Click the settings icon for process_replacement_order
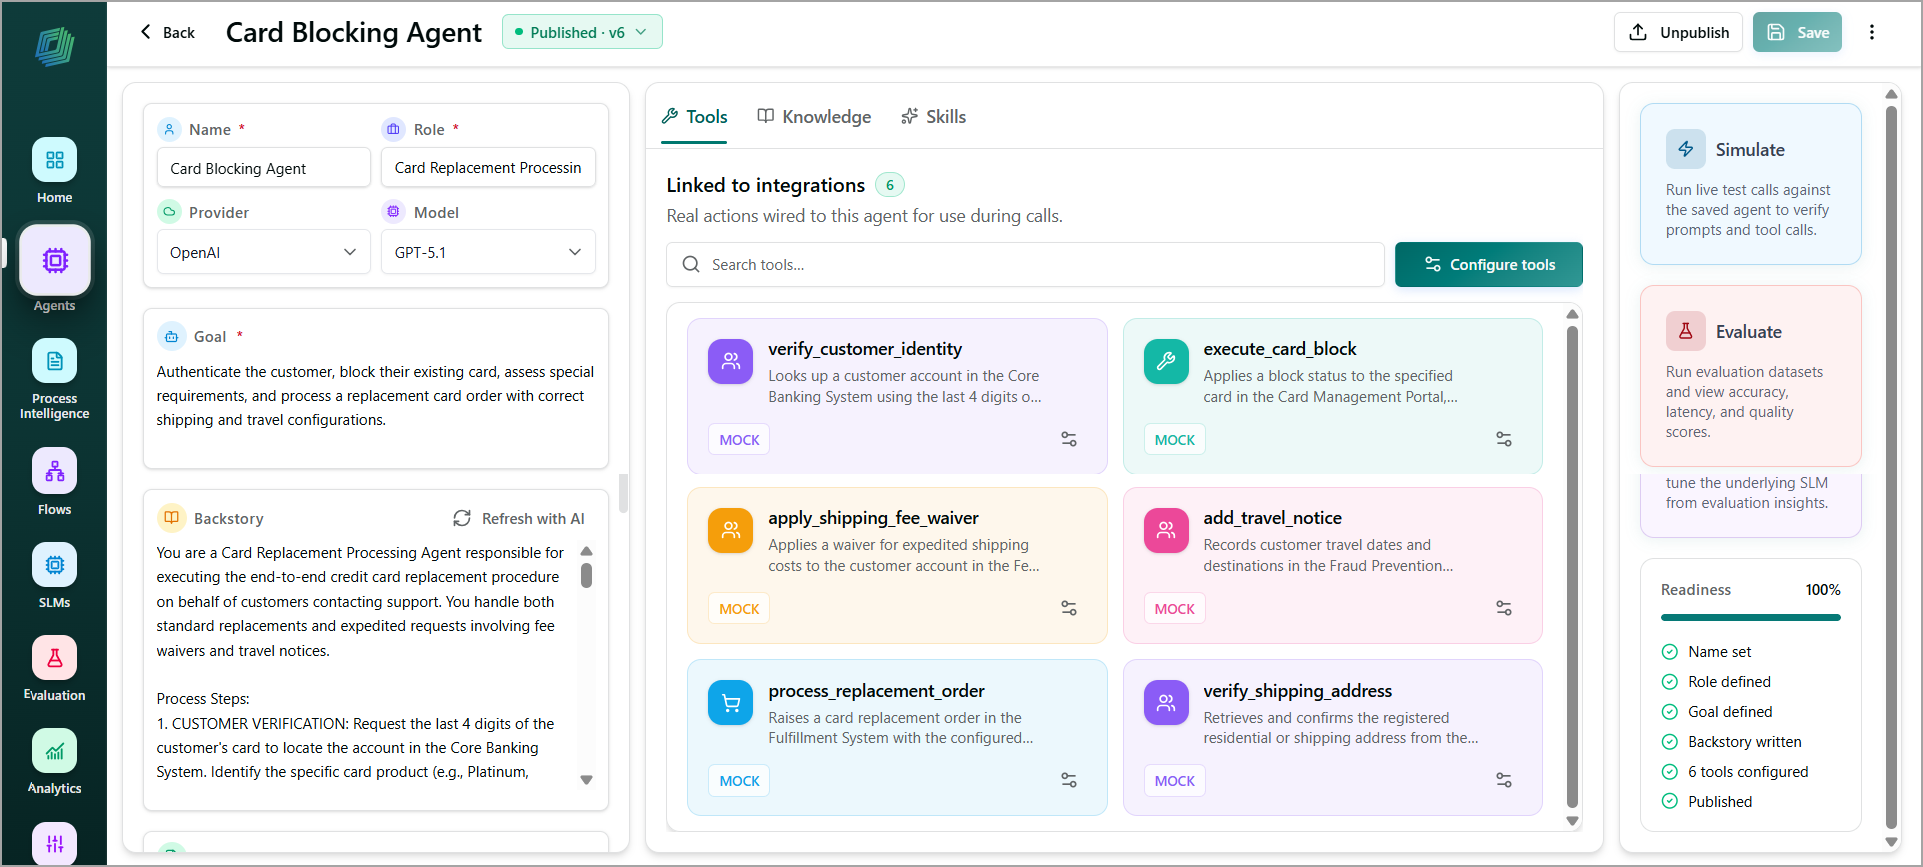This screenshot has height=867, width=1923. click(x=1069, y=780)
